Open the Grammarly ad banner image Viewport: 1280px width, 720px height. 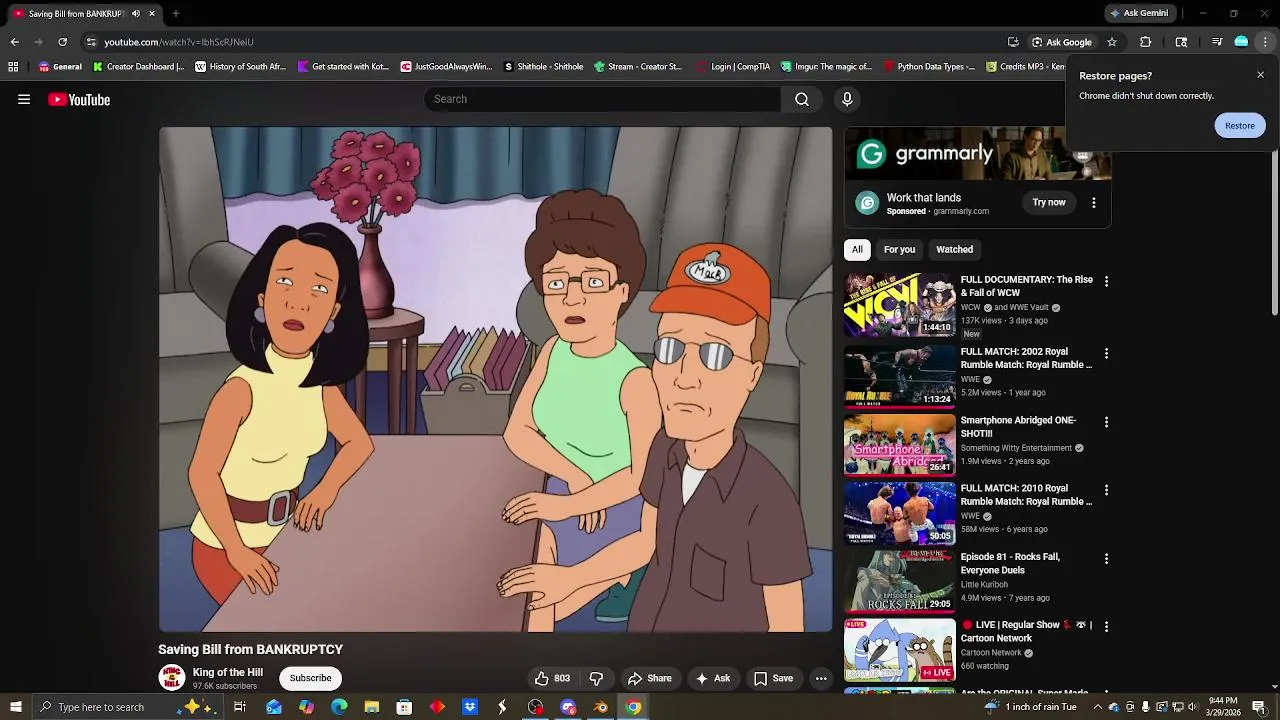point(977,153)
